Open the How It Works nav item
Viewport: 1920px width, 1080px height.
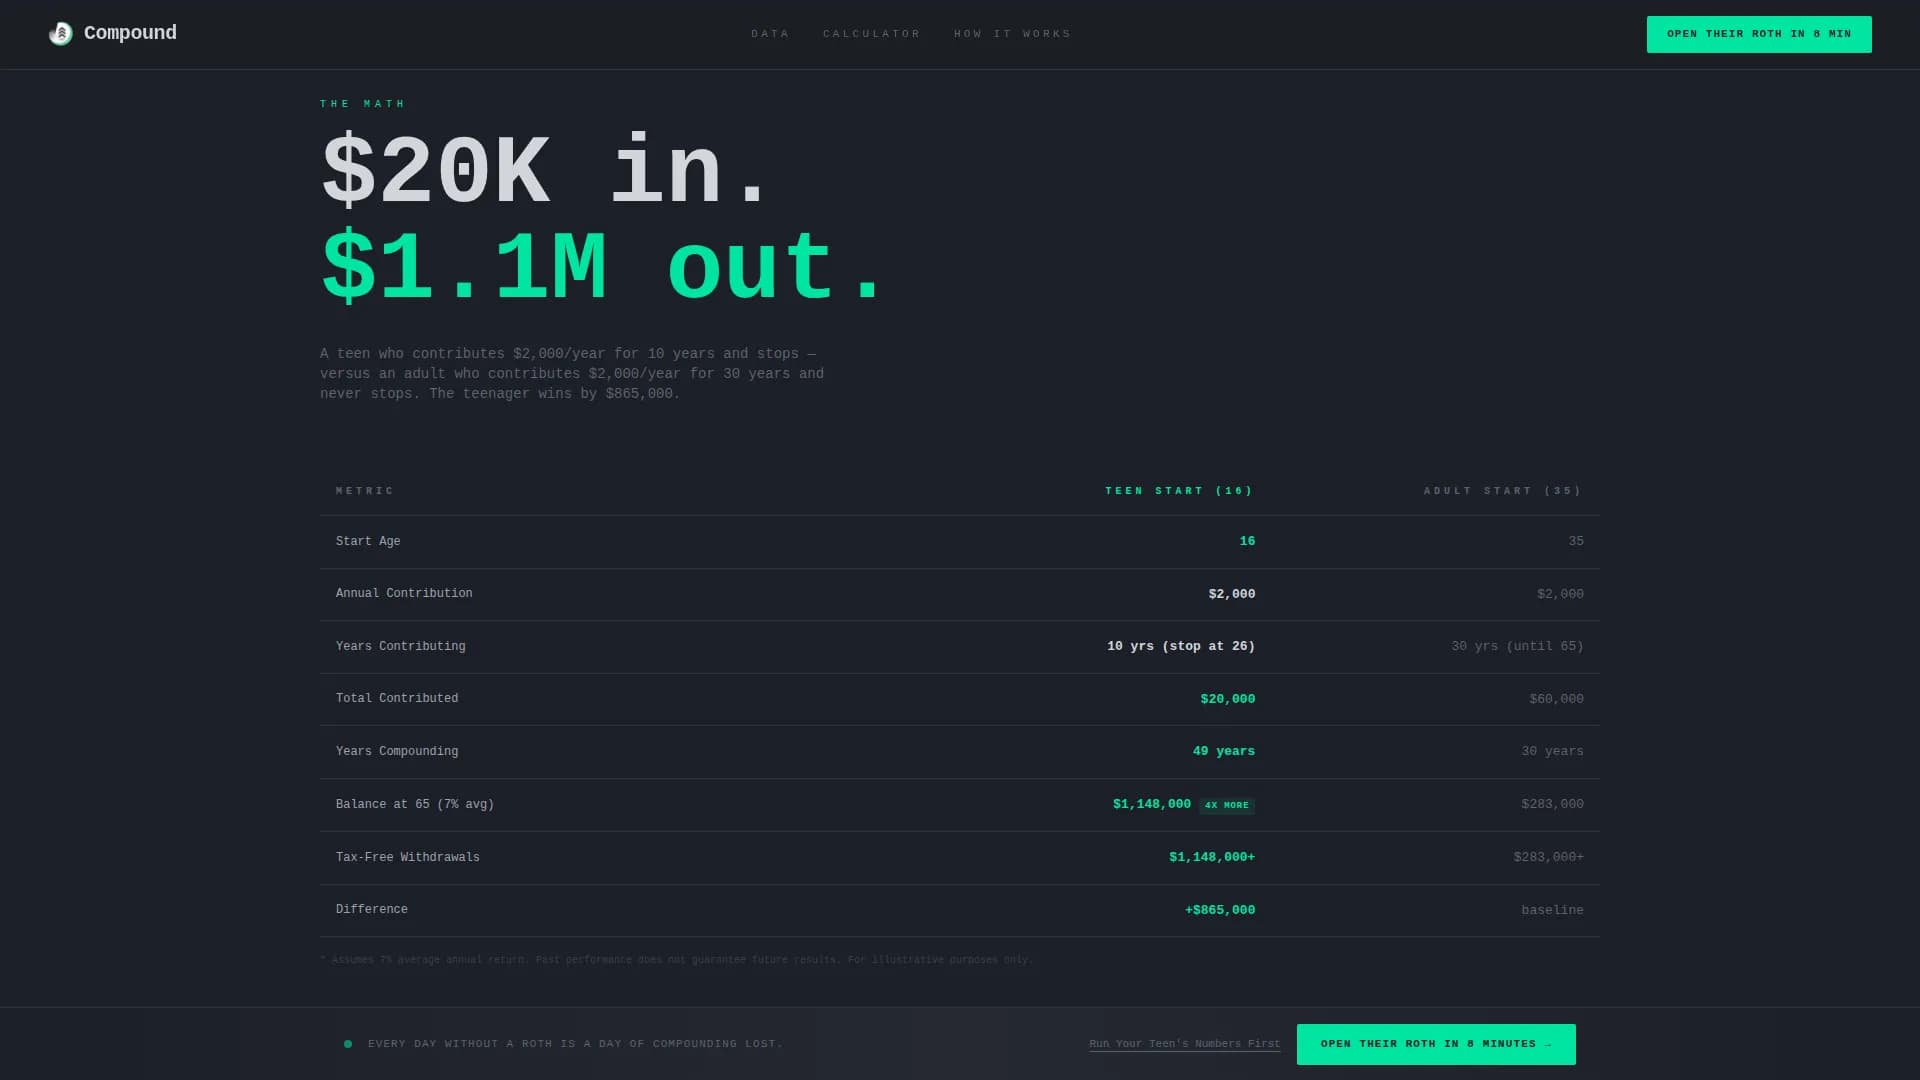pyautogui.click(x=1012, y=34)
